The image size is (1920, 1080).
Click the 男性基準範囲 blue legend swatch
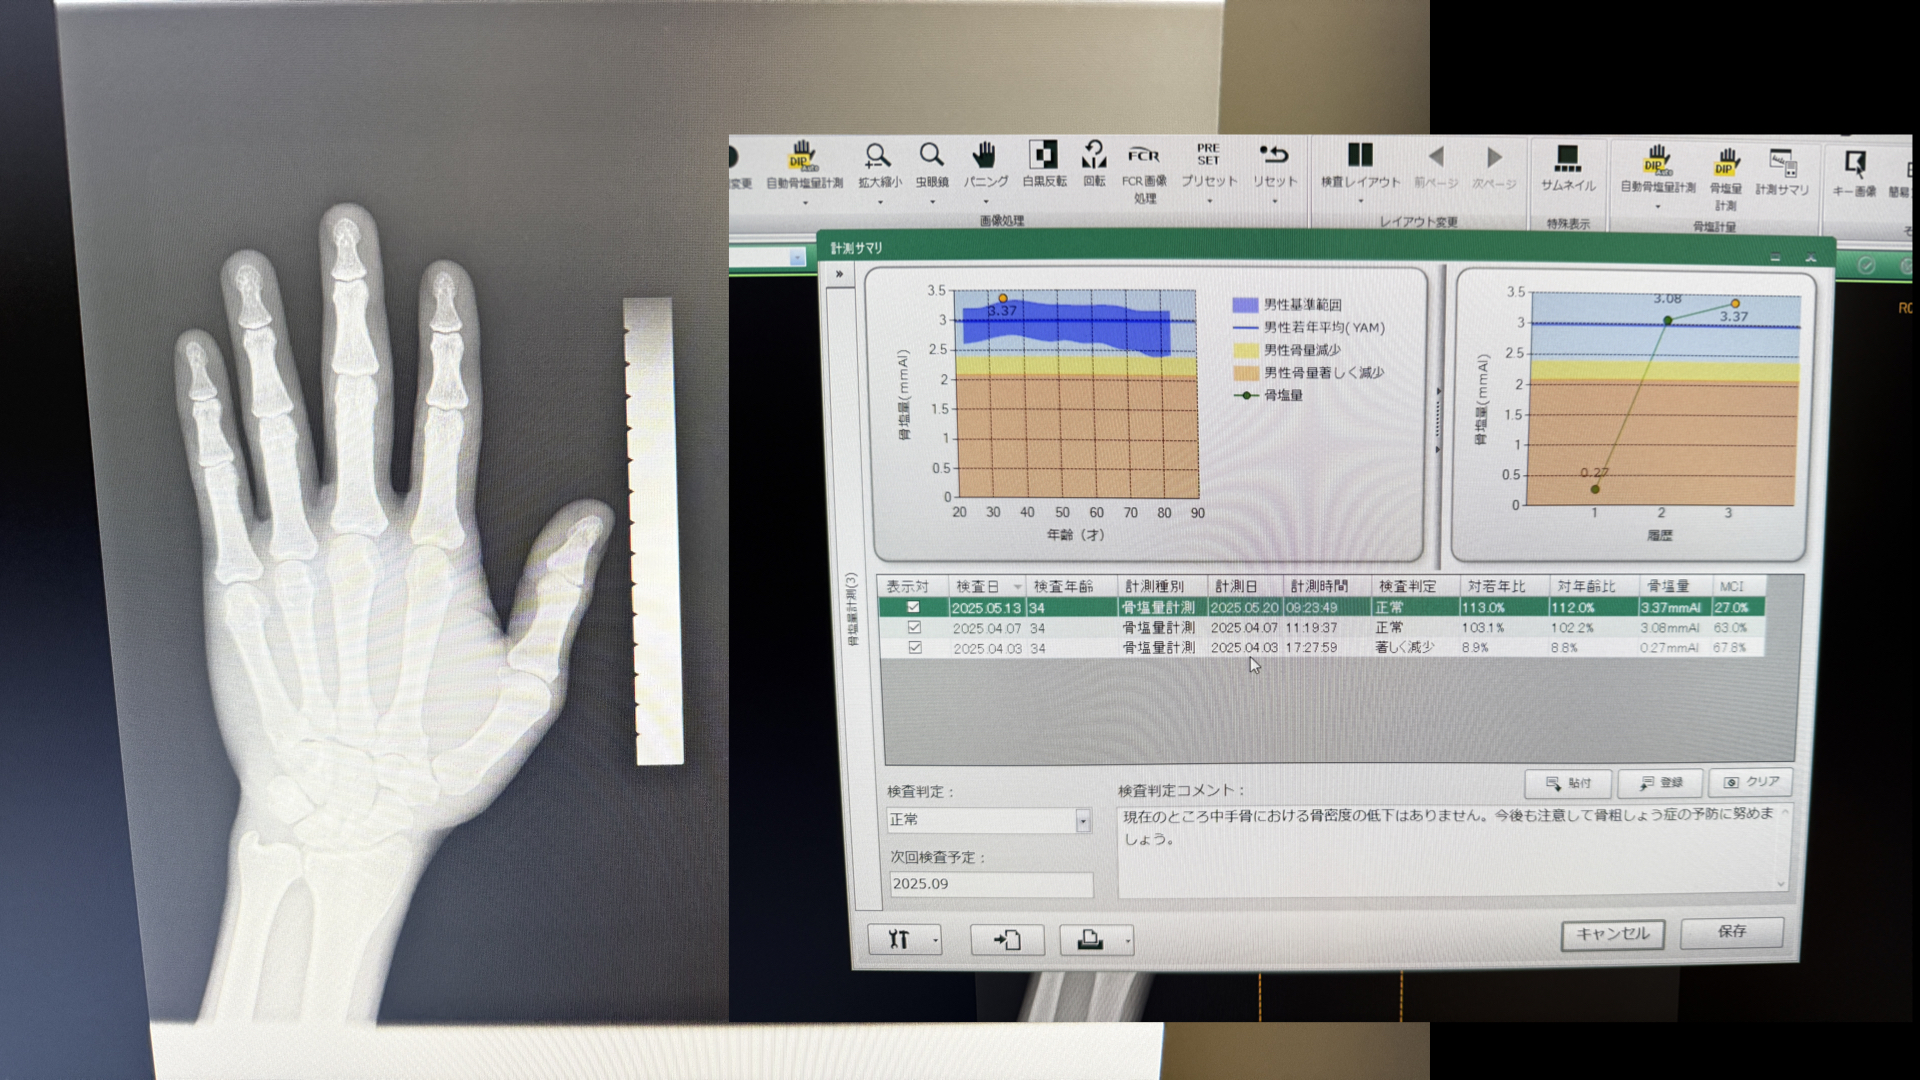coord(1245,305)
